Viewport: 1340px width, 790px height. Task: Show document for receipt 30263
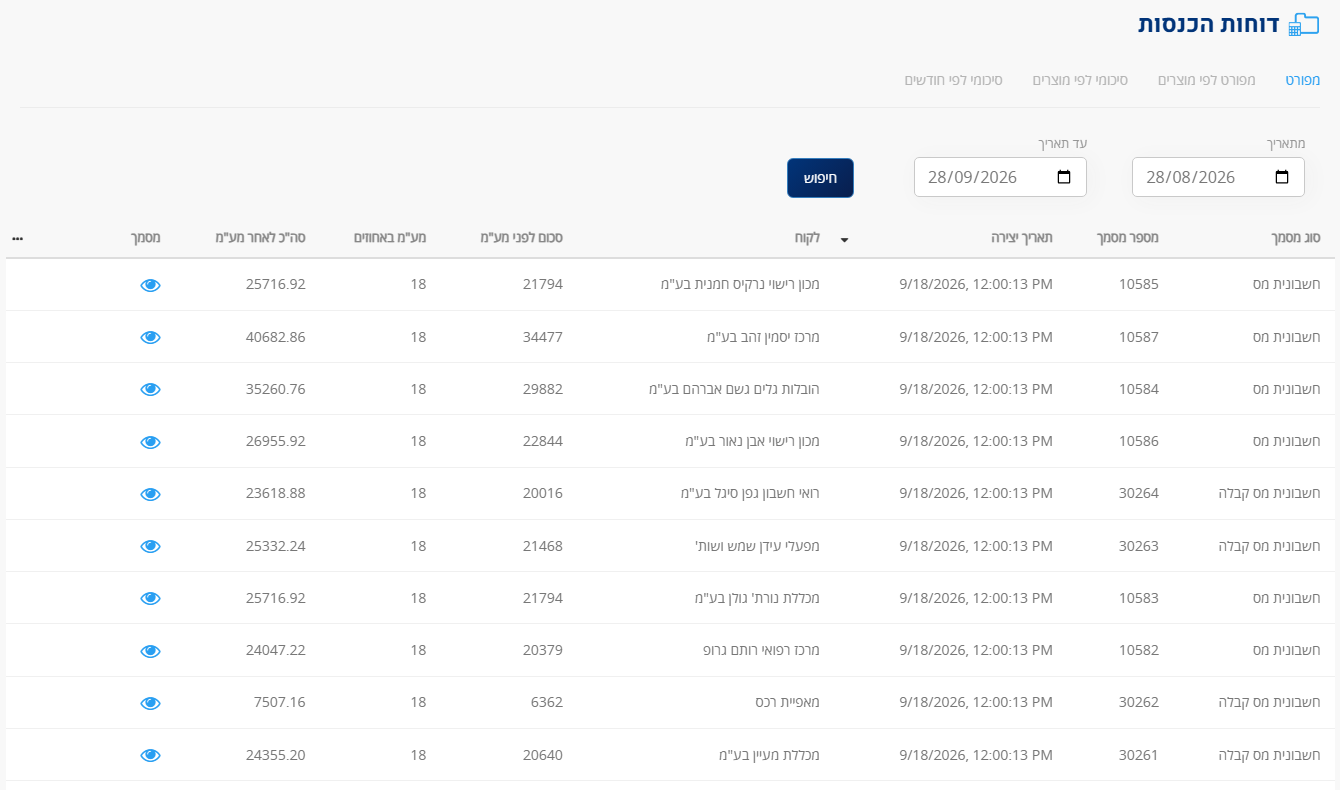coord(150,546)
